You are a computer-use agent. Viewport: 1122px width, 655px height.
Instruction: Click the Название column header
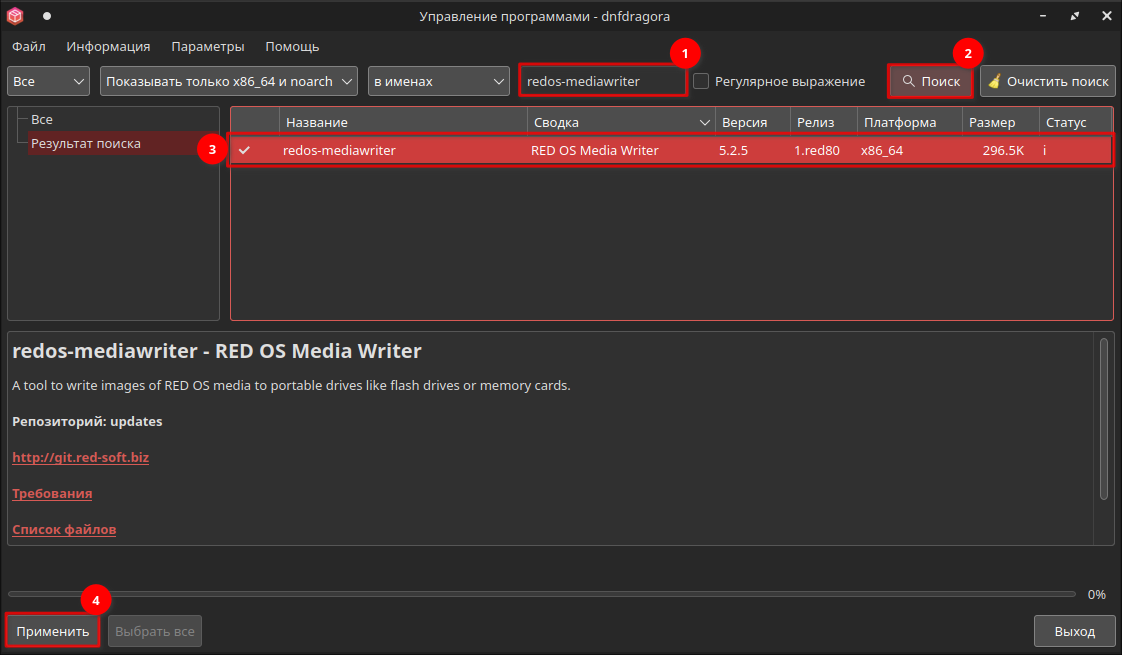pos(403,122)
